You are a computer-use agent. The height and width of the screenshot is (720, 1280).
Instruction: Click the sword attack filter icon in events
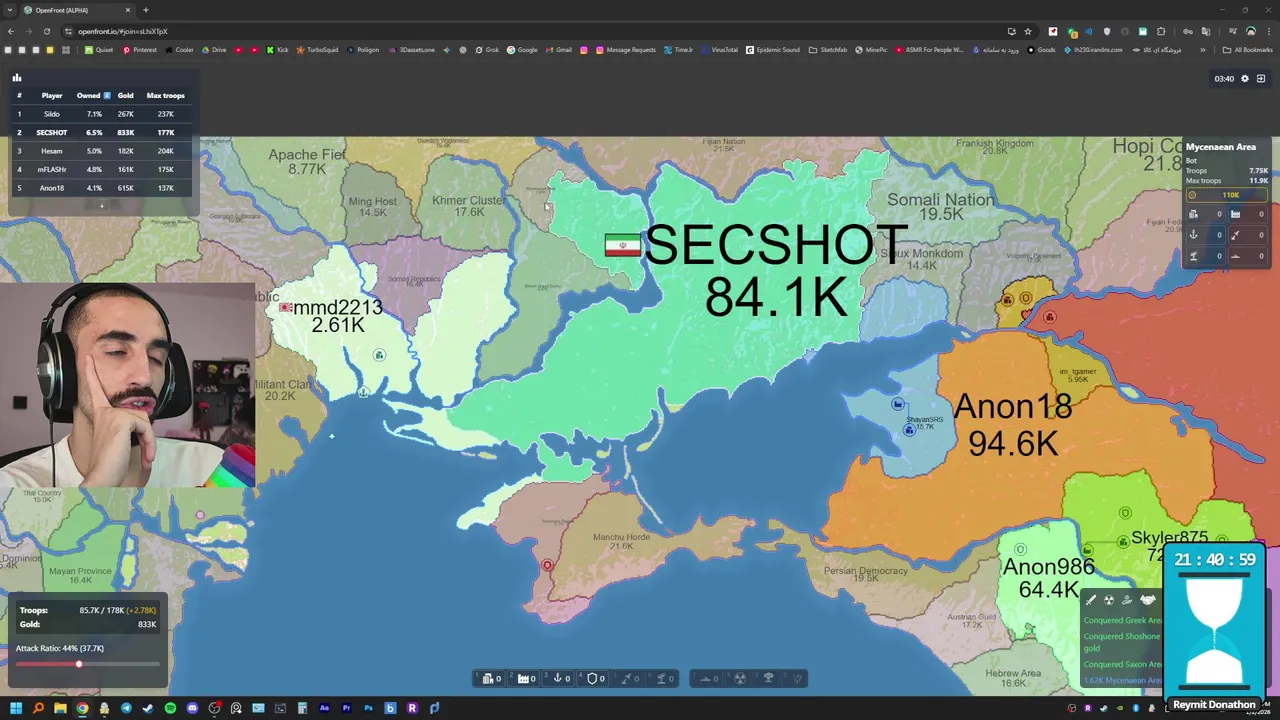click(x=1091, y=600)
